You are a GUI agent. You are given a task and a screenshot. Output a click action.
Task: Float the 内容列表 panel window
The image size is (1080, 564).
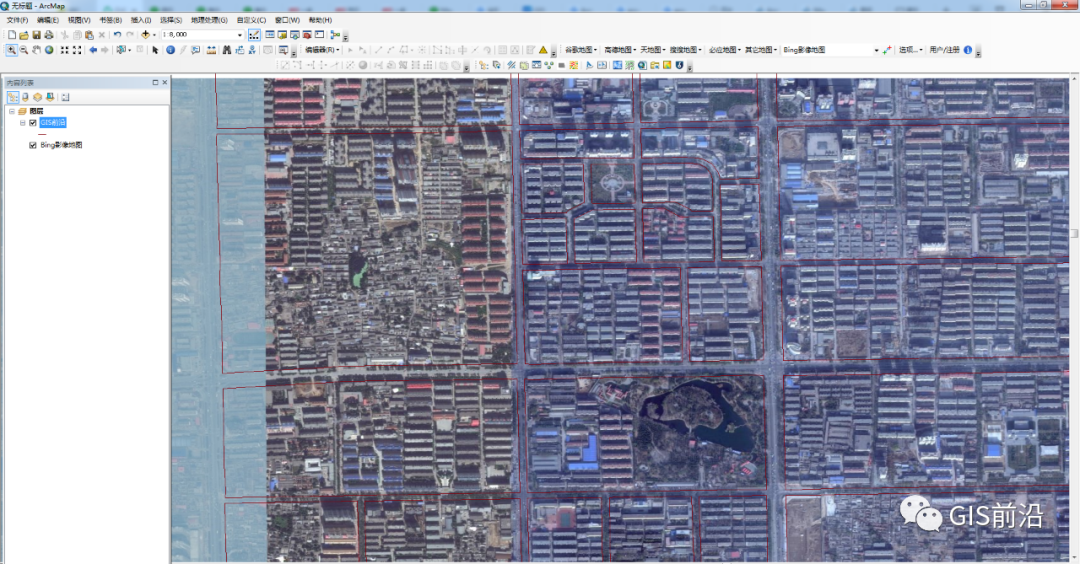pos(155,82)
